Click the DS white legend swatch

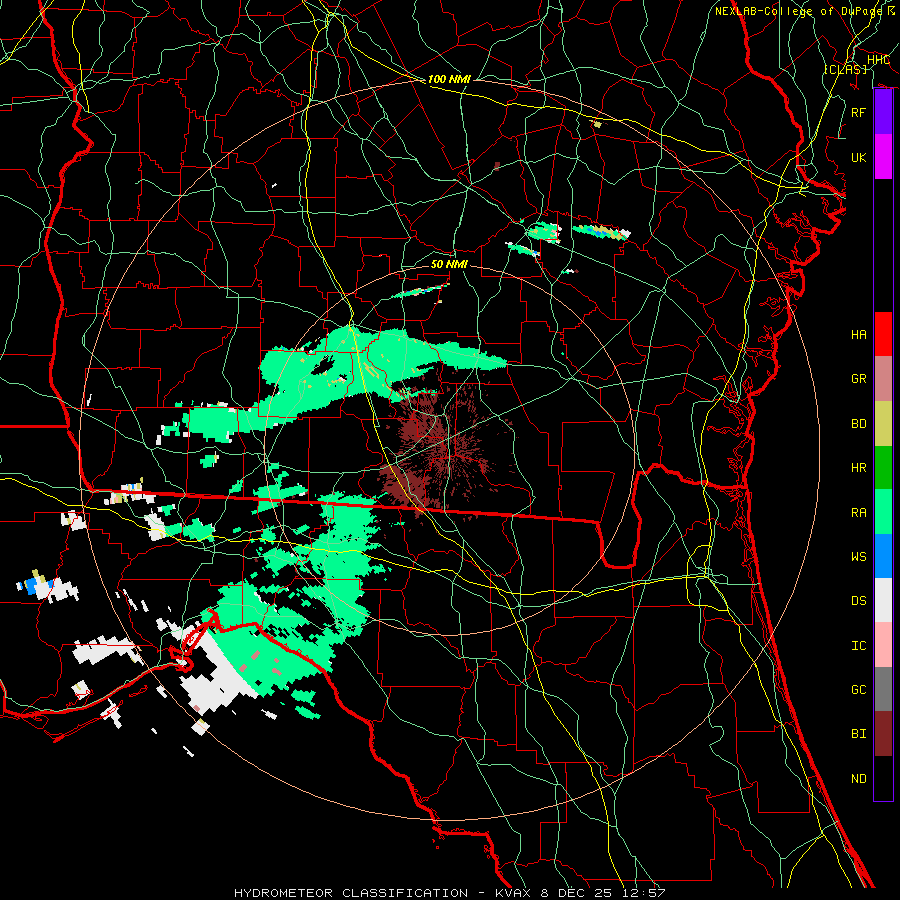click(x=883, y=600)
